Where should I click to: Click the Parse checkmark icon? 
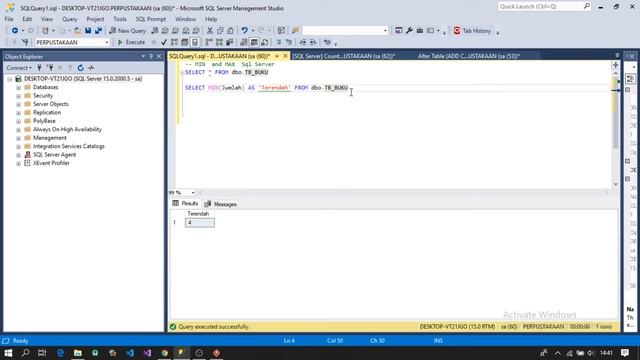(x=164, y=42)
